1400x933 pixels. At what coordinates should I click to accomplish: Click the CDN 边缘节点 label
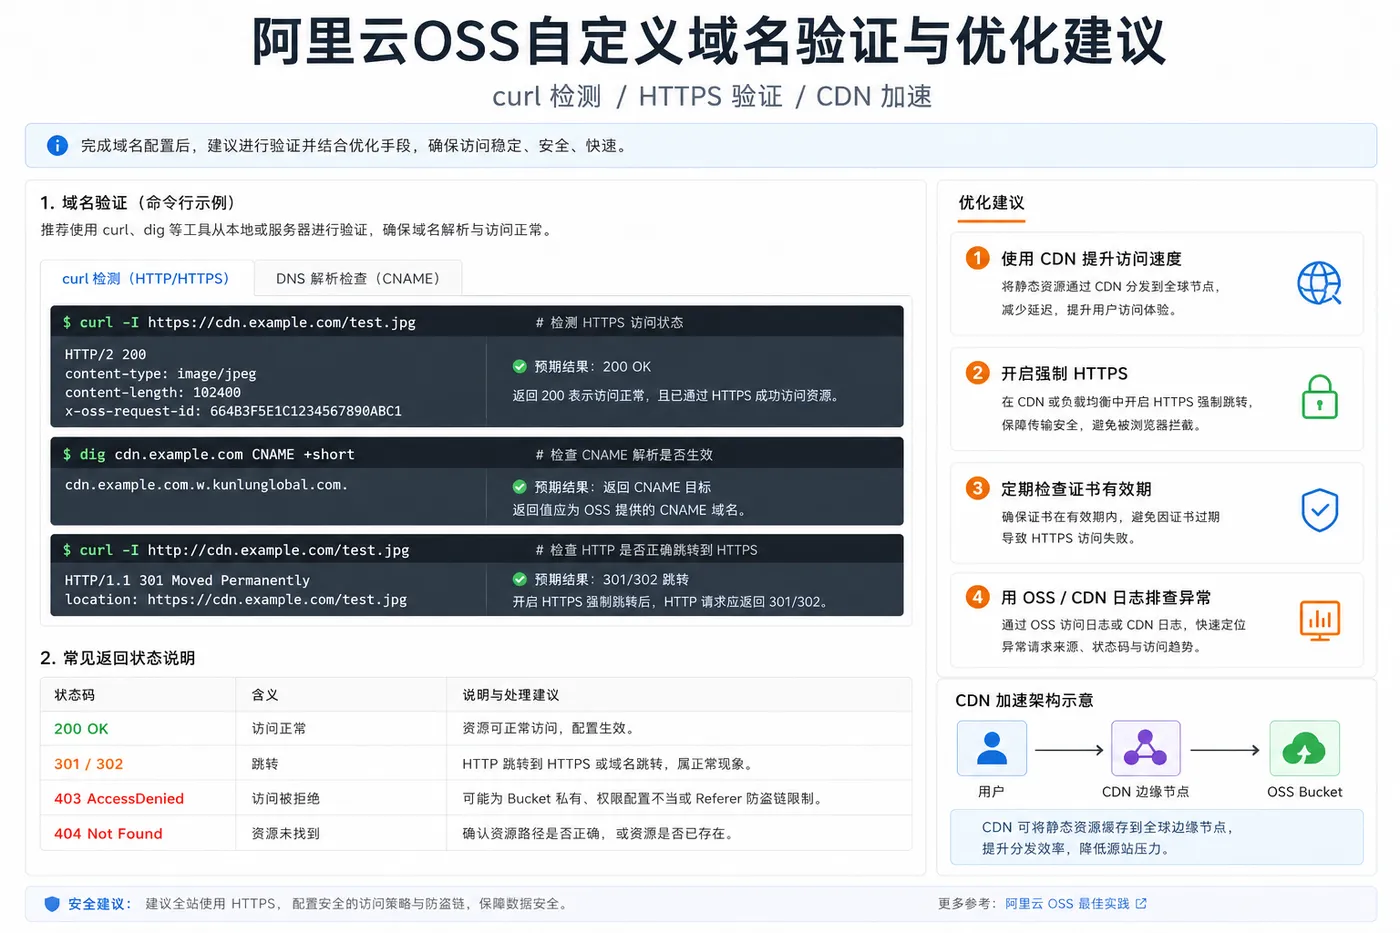[1145, 792]
